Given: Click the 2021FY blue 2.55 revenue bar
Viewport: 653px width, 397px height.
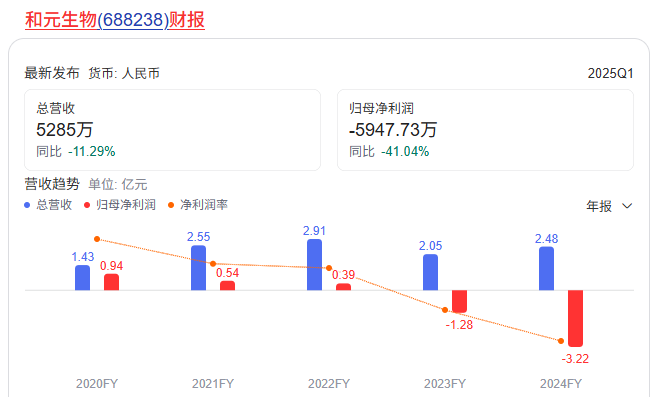Looking at the screenshot, I should (198, 267).
